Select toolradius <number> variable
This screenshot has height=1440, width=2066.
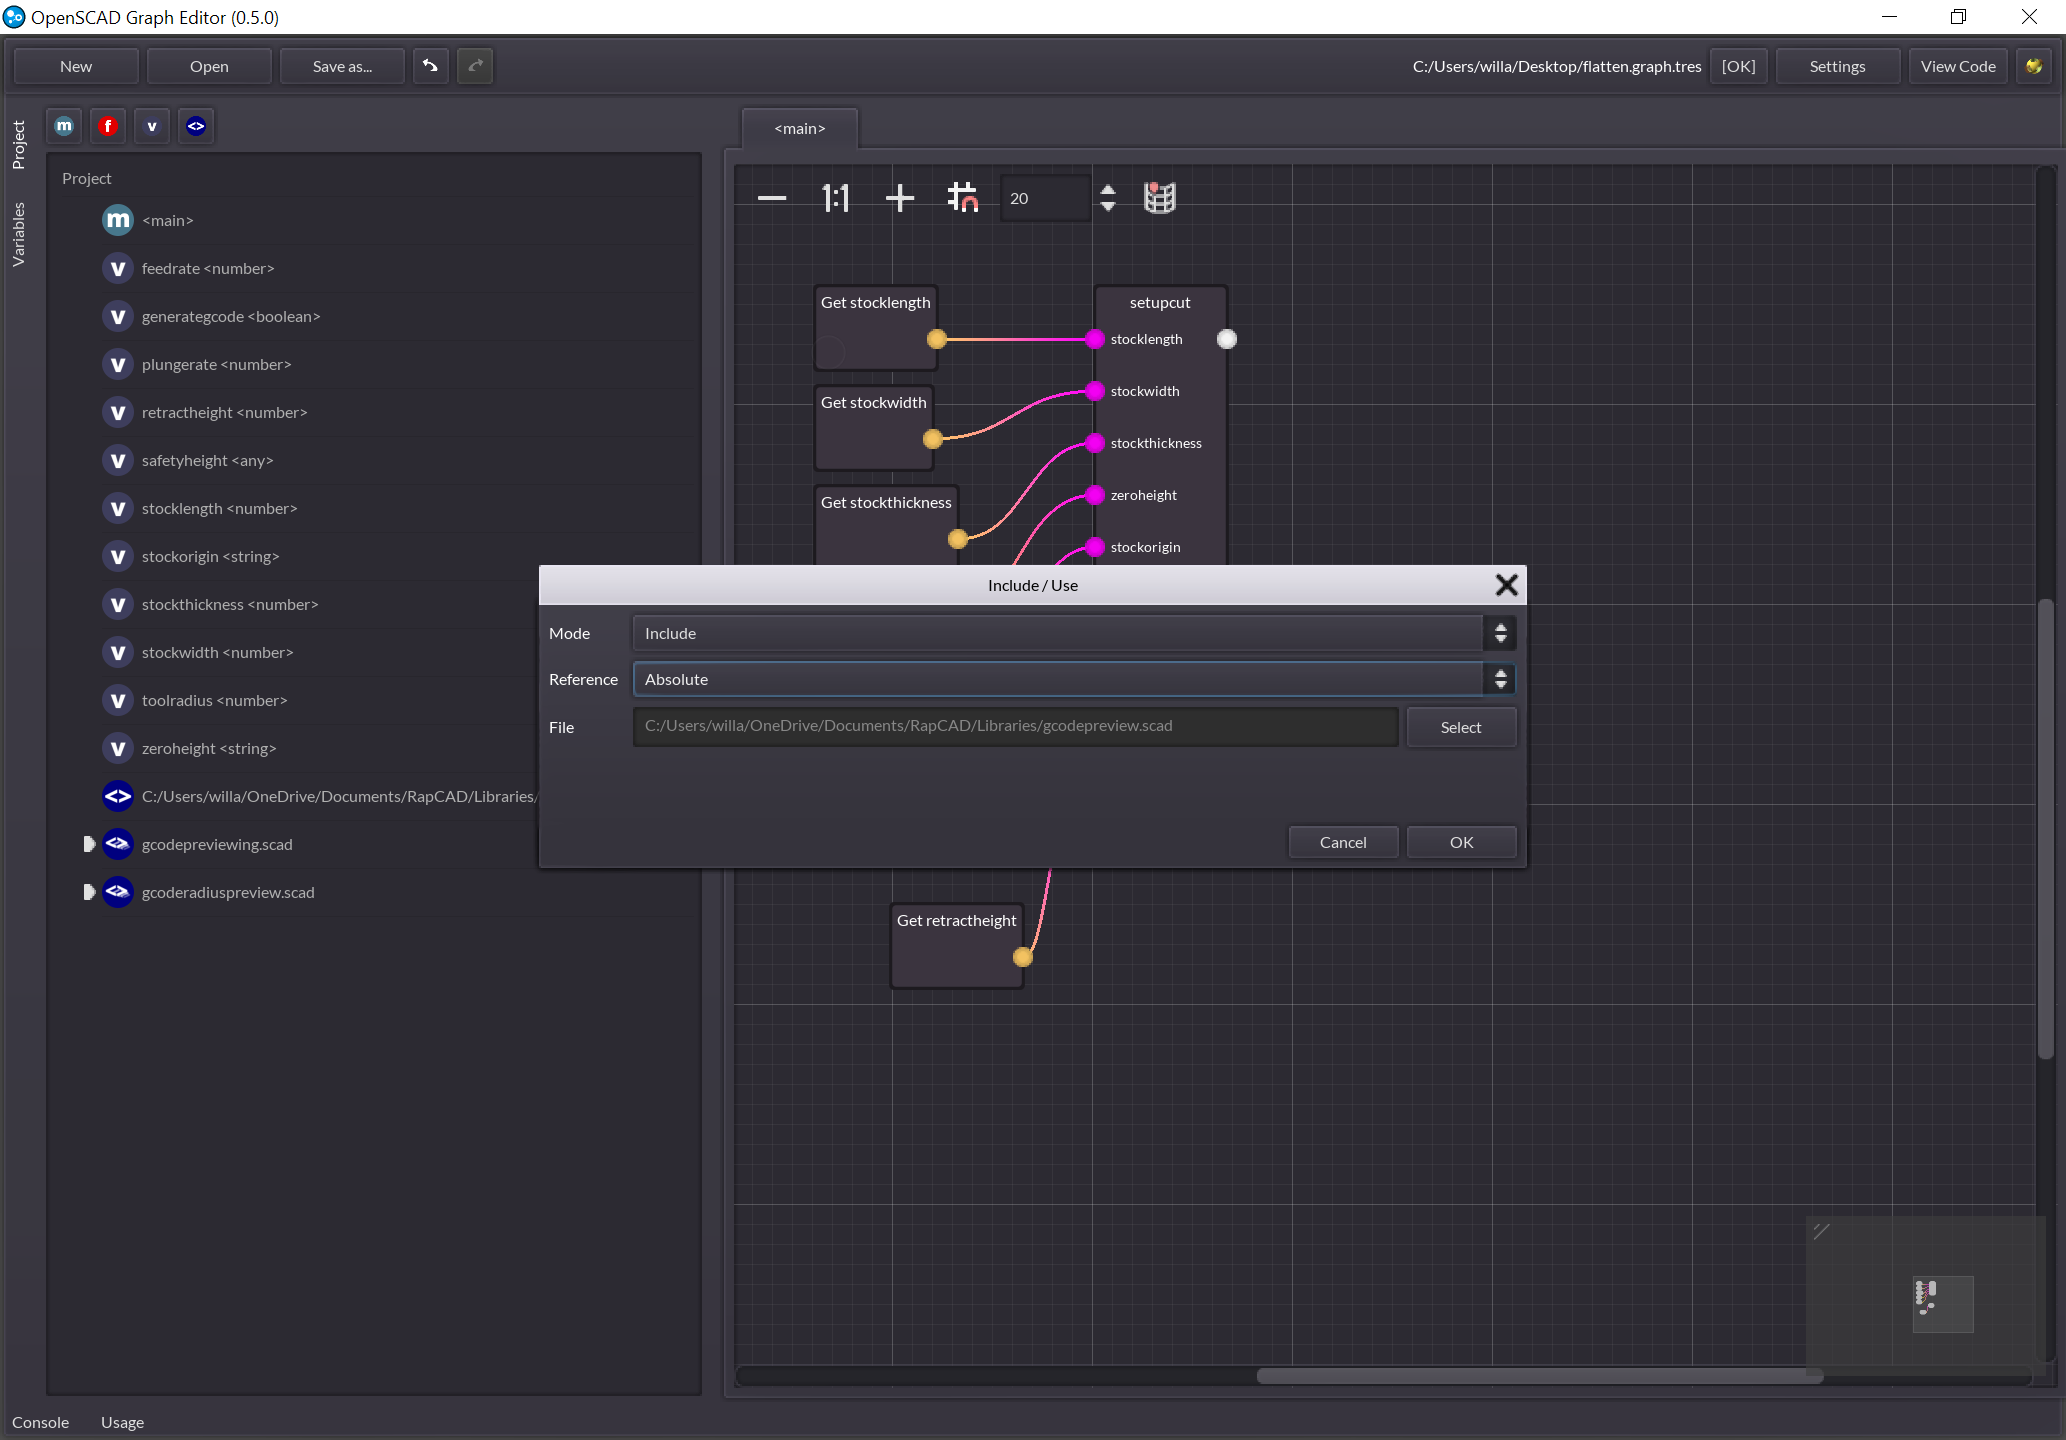click(x=214, y=700)
